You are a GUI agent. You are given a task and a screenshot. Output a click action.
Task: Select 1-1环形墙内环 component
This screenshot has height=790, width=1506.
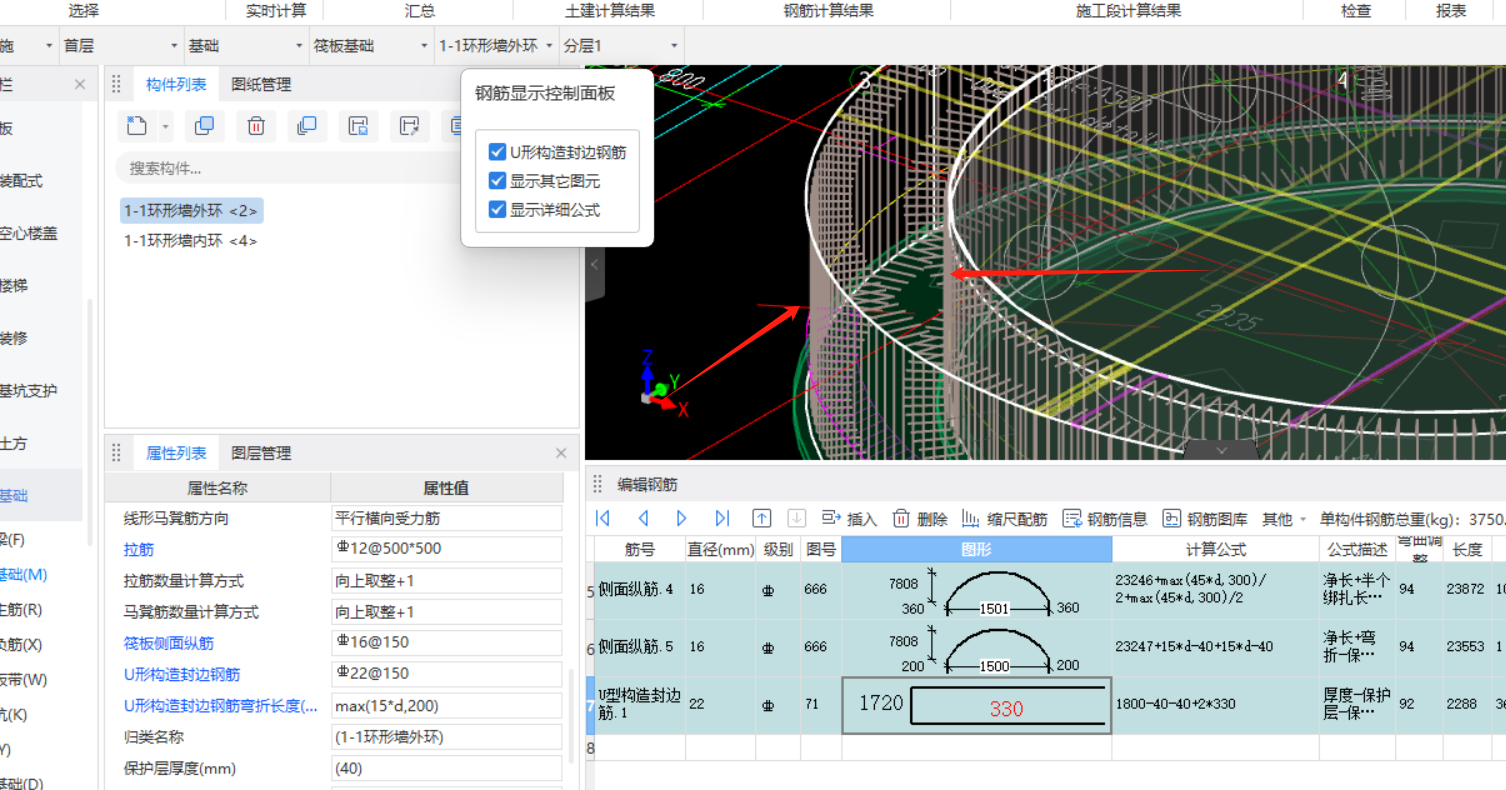[191, 241]
